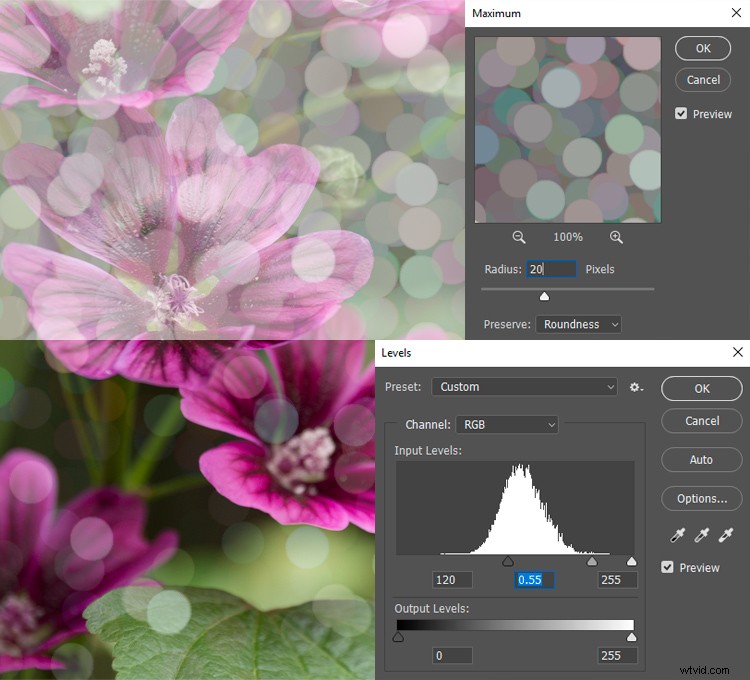Cancel the Levels dialog

coord(702,421)
